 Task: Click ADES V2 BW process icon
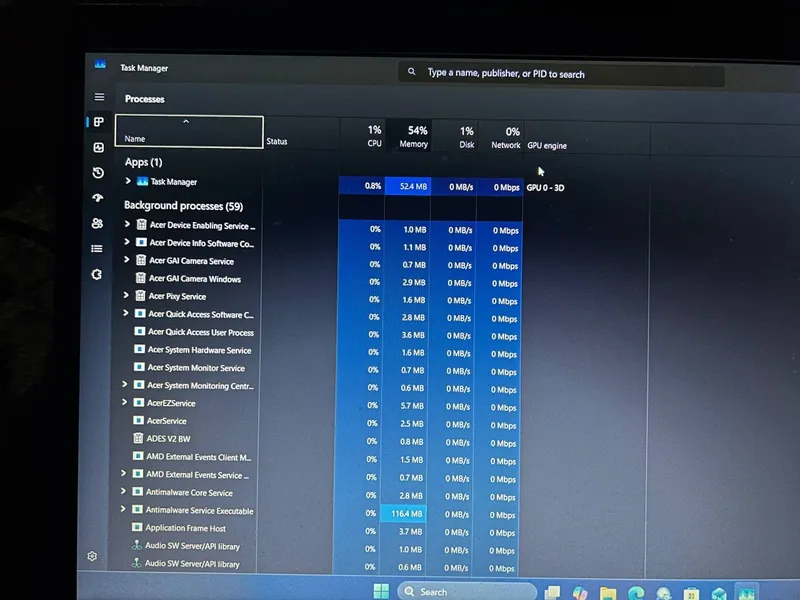[138, 438]
